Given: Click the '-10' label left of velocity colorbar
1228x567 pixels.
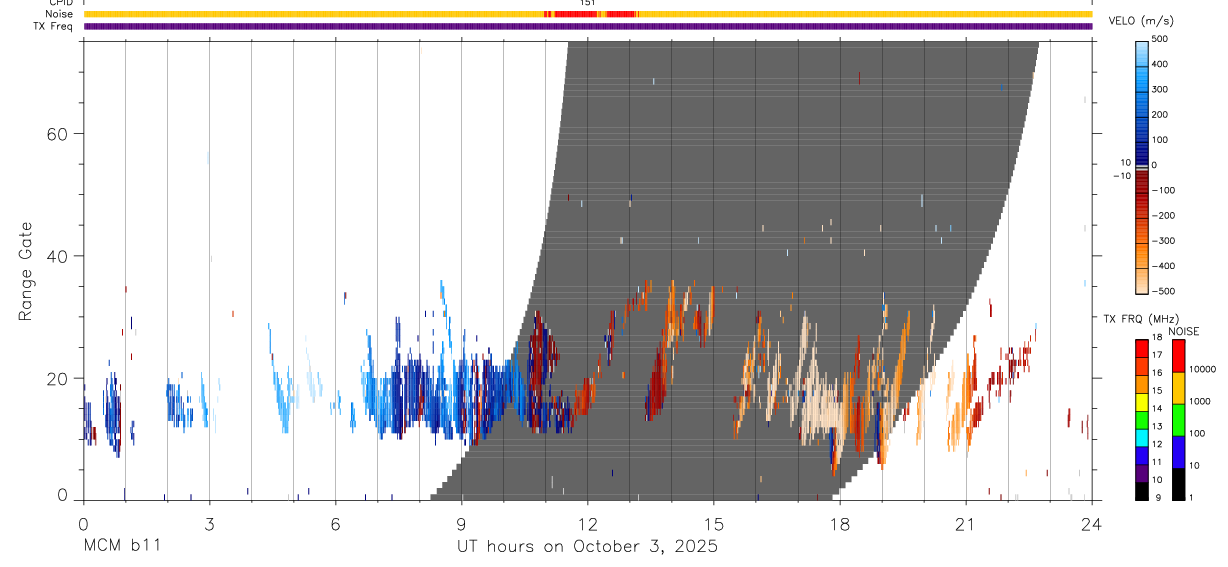Looking at the screenshot, I should click(1120, 176).
